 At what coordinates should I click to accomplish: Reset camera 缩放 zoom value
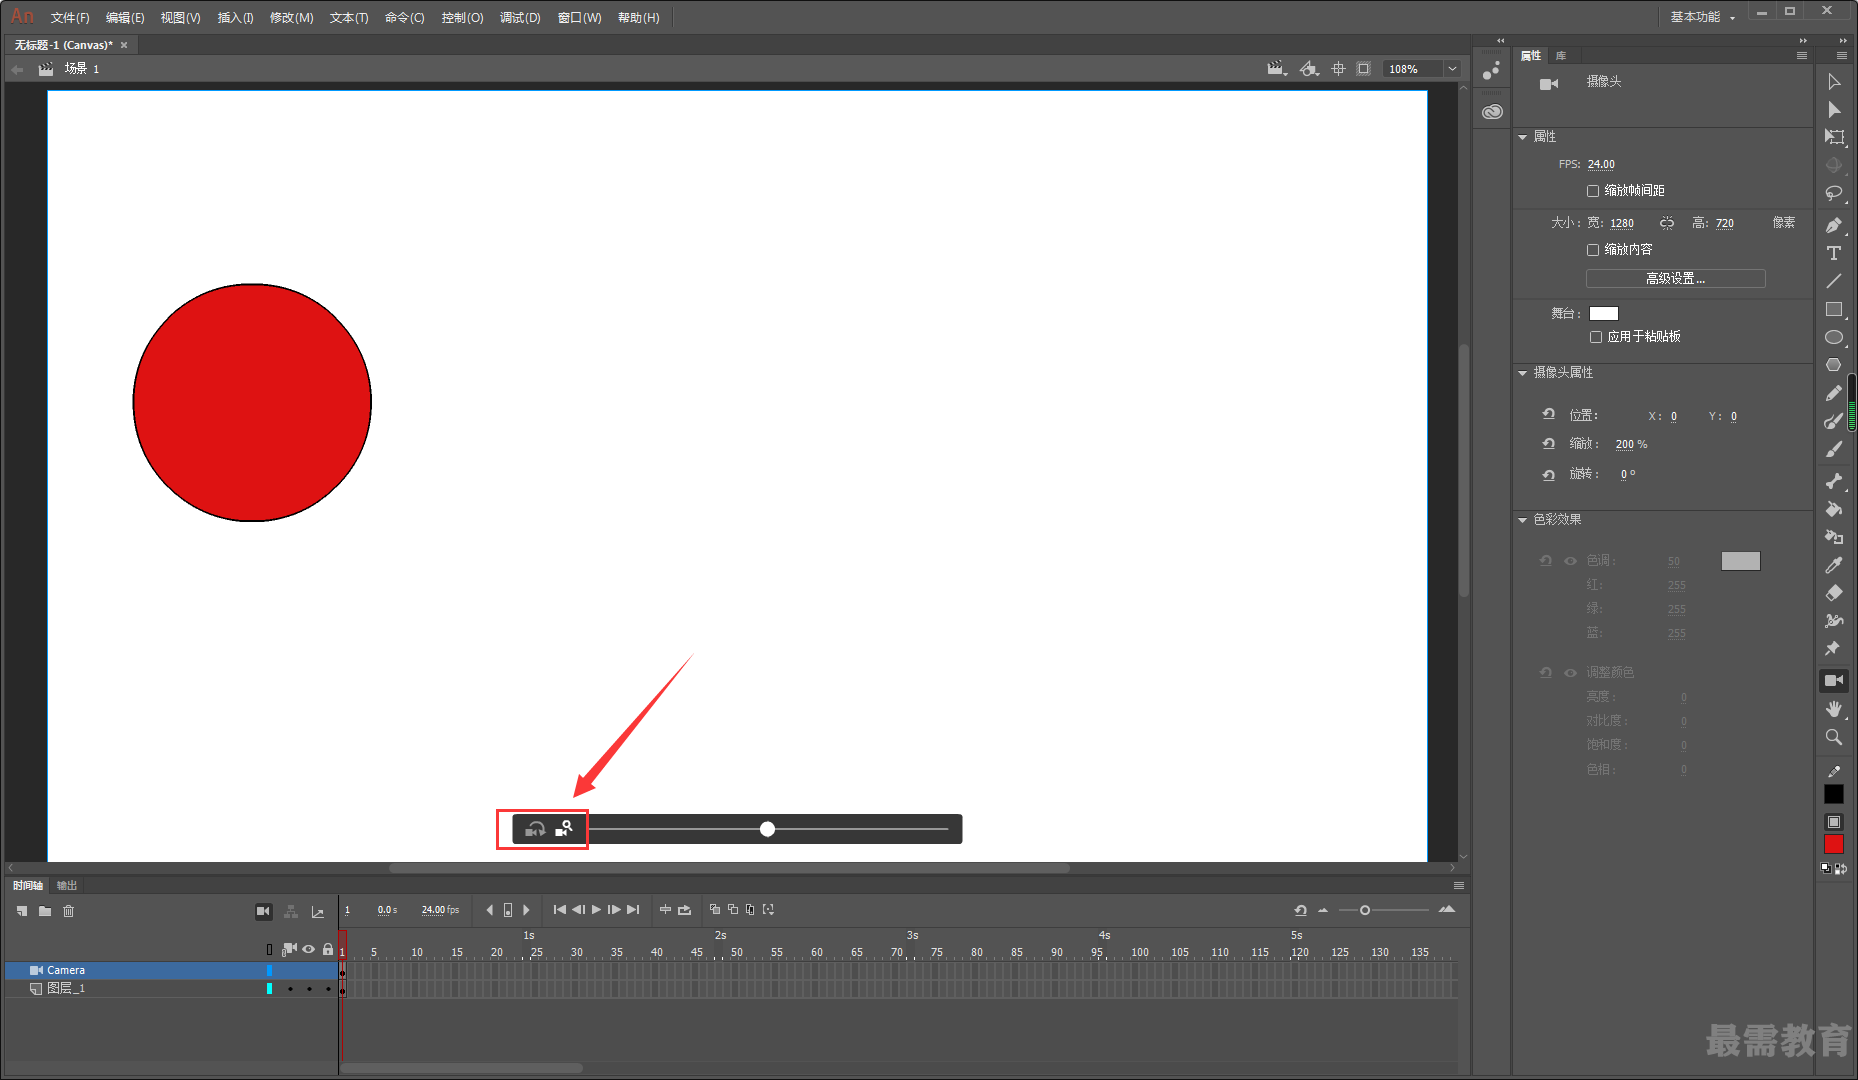(1548, 443)
